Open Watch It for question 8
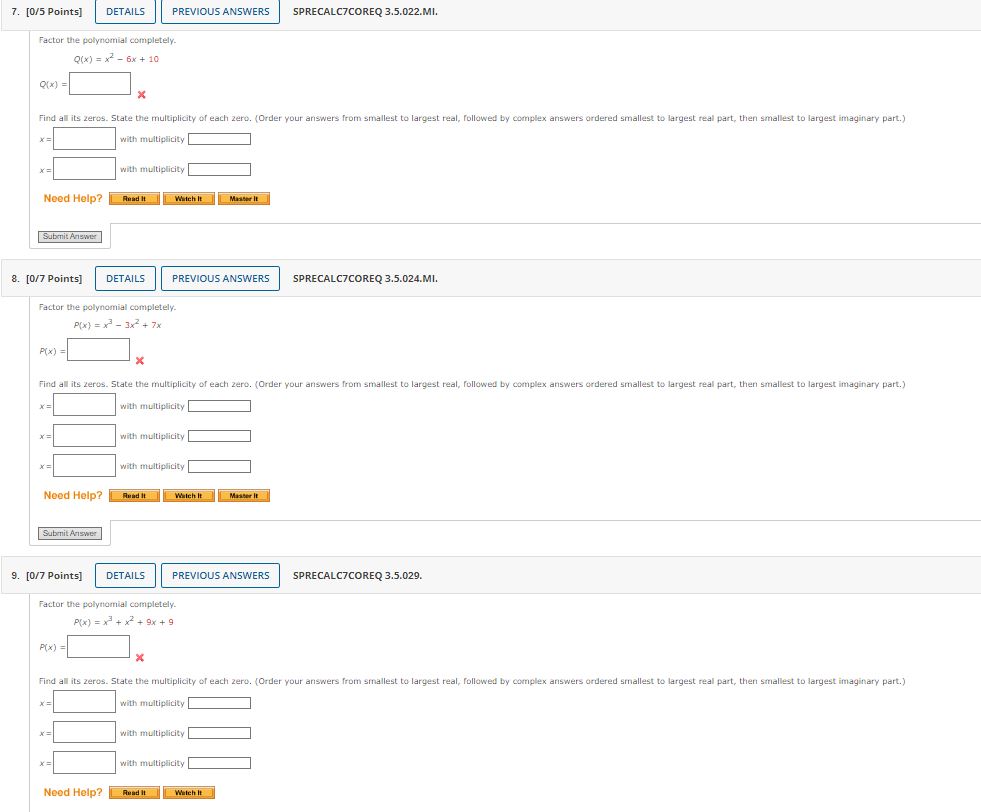 [188, 495]
